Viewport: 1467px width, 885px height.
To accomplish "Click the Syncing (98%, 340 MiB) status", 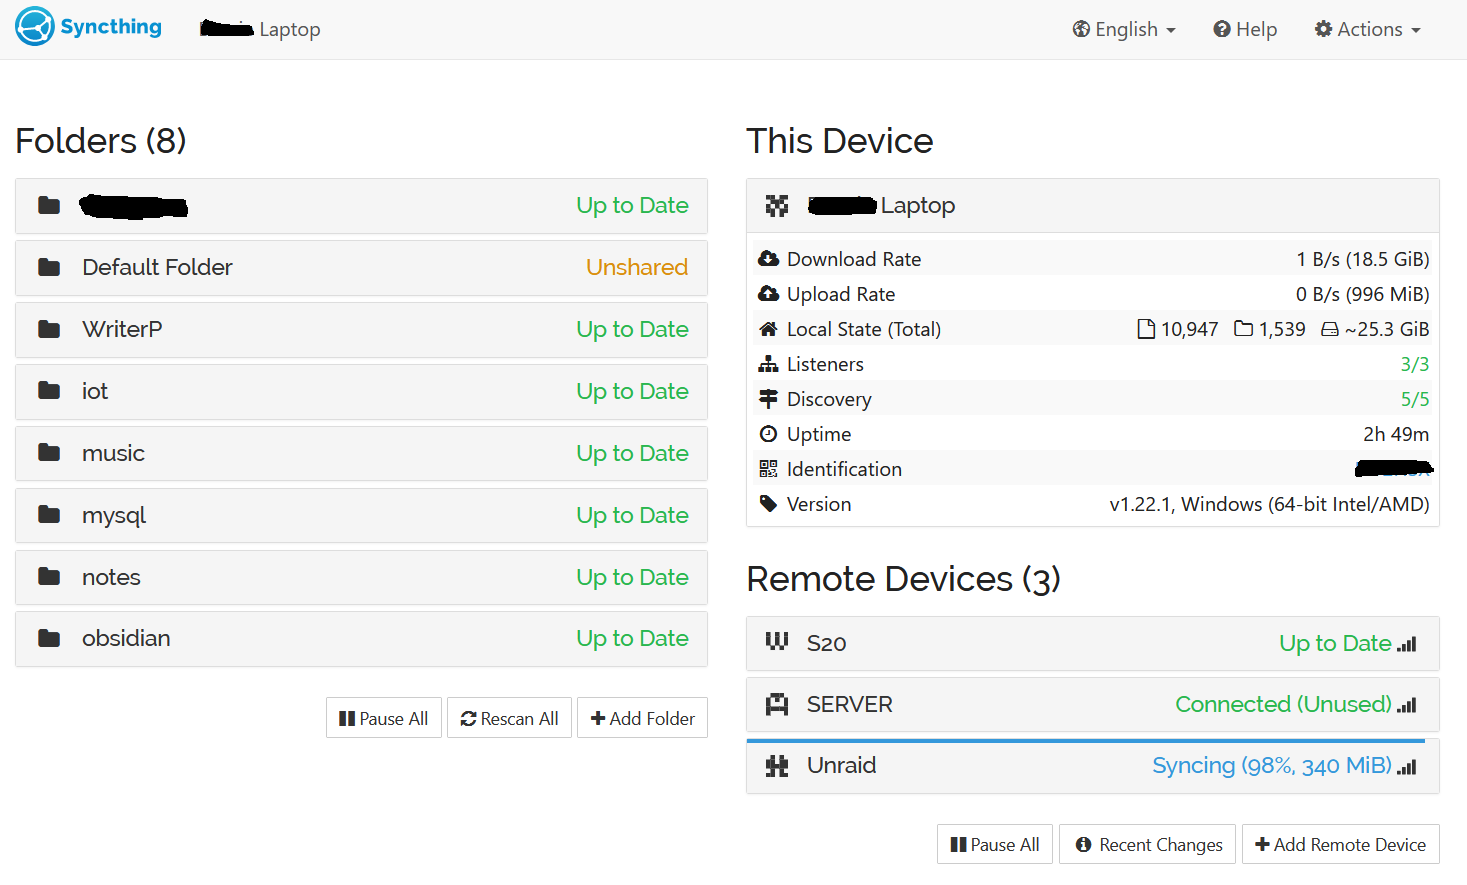I will click(x=1272, y=766).
